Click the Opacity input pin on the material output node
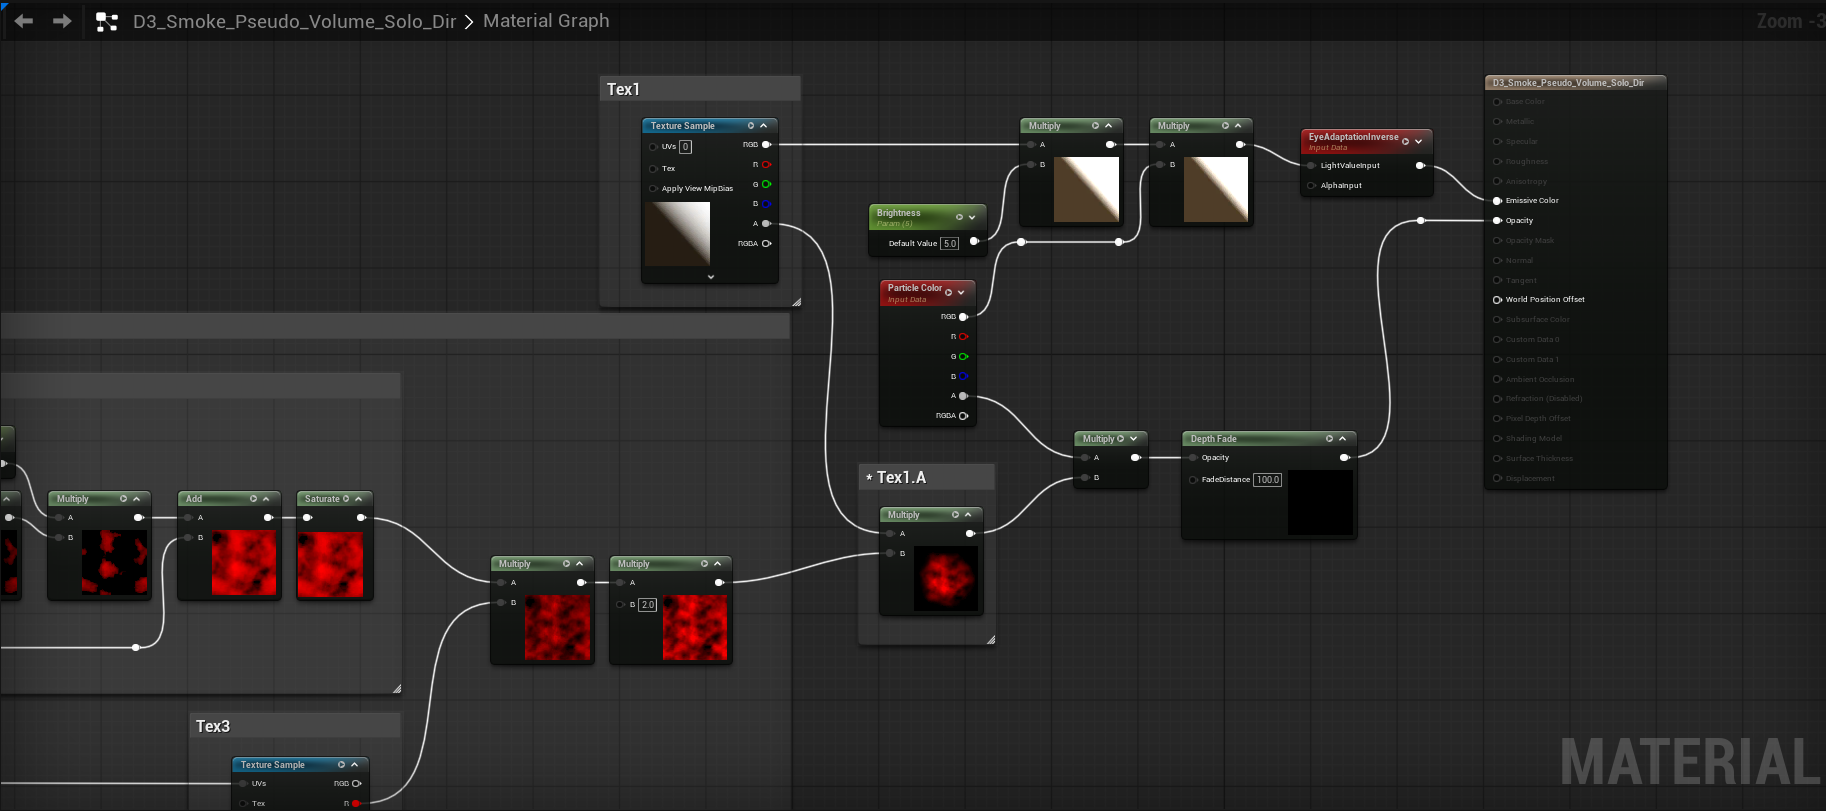 pos(1497,220)
